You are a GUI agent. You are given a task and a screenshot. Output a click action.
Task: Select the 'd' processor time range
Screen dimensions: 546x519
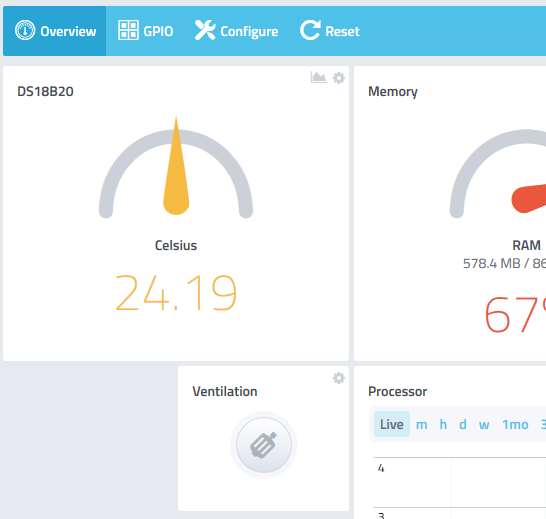(x=463, y=425)
